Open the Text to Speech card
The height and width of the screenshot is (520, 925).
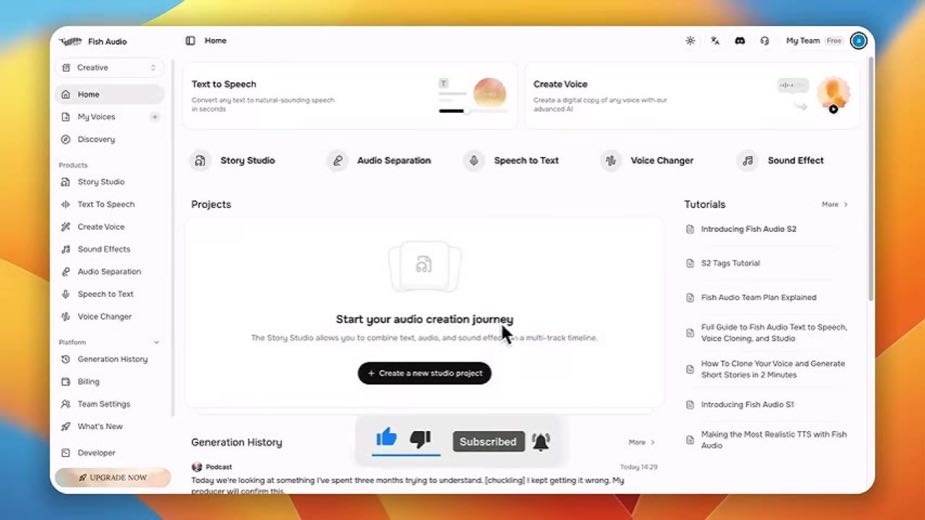[x=350, y=96]
